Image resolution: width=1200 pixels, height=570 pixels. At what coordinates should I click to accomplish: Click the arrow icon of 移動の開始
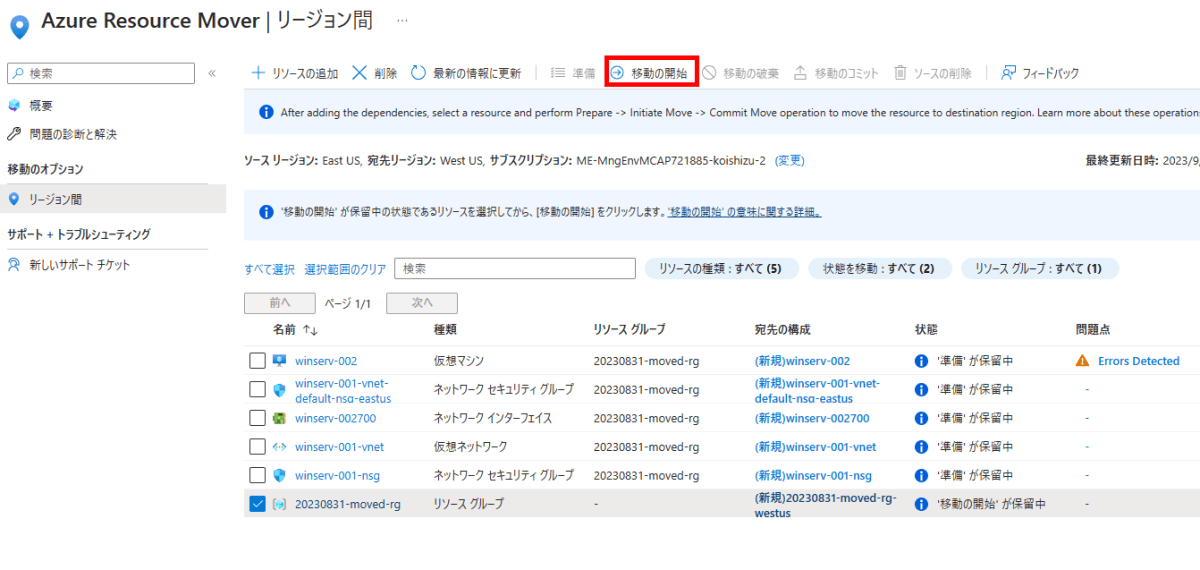coord(618,73)
